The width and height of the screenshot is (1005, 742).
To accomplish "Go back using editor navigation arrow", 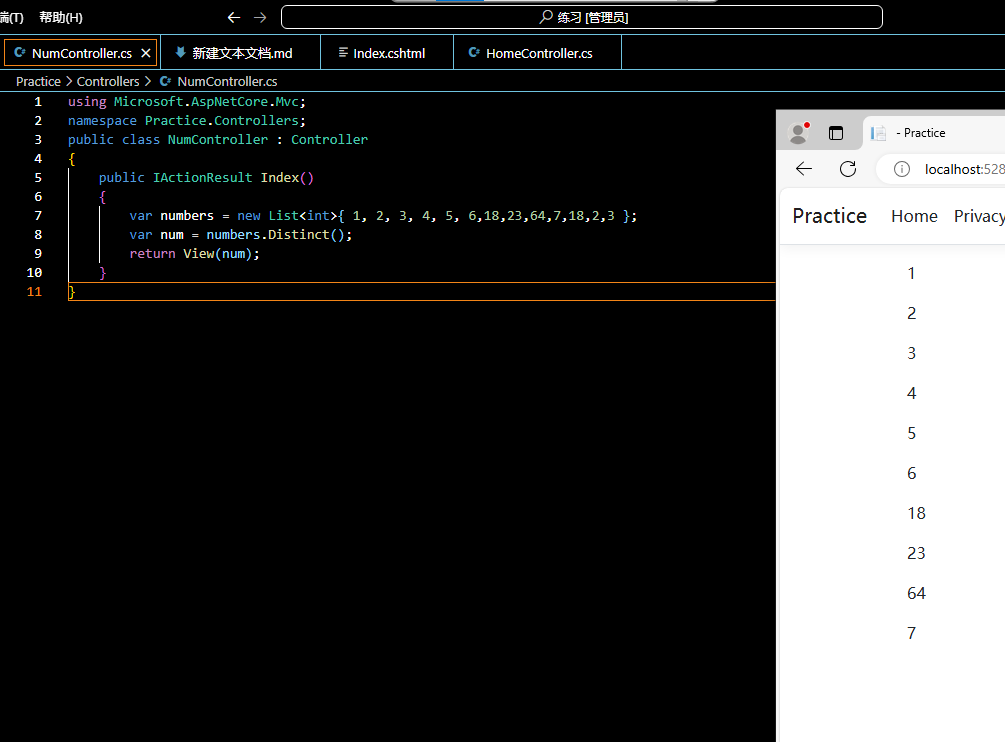I will point(234,17).
